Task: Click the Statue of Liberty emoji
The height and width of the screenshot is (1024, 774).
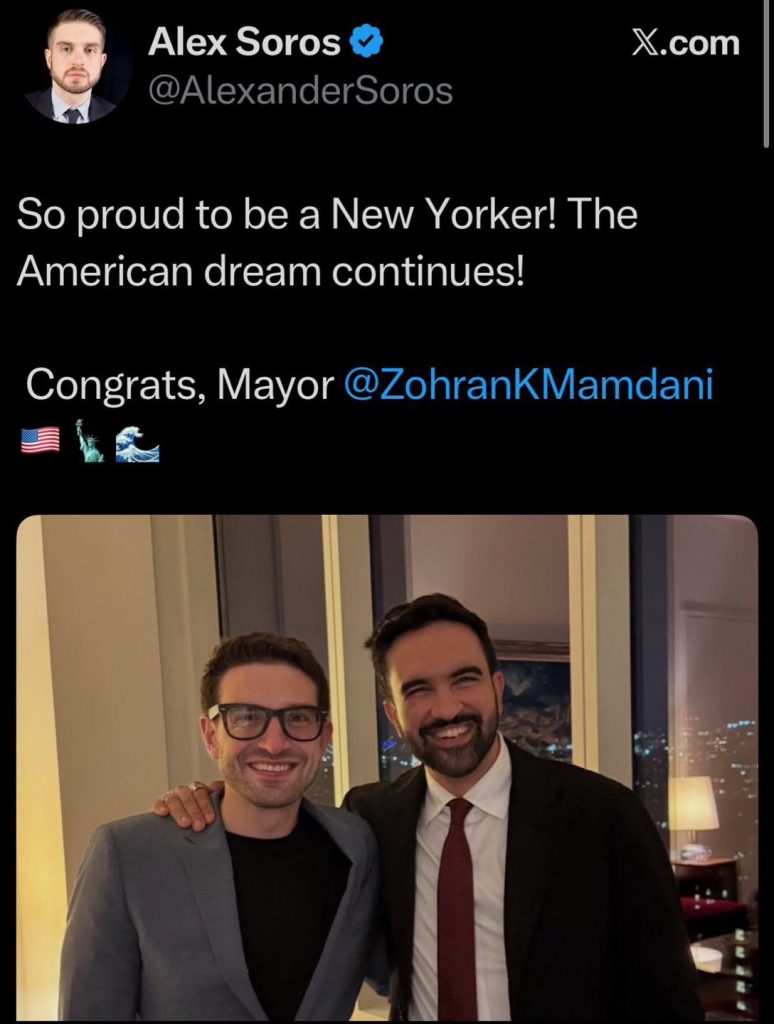Action: (x=90, y=440)
